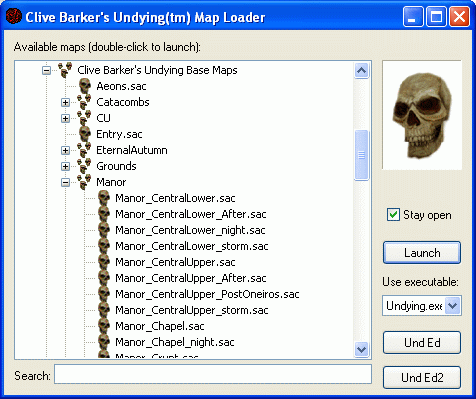Image resolution: width=476 pixels, height=399 pixels.
Task: Click the skull icon beside Manor_CentralUpper_PostOneiros.sac
Action: pyautogui.click(x=104, y=294)
